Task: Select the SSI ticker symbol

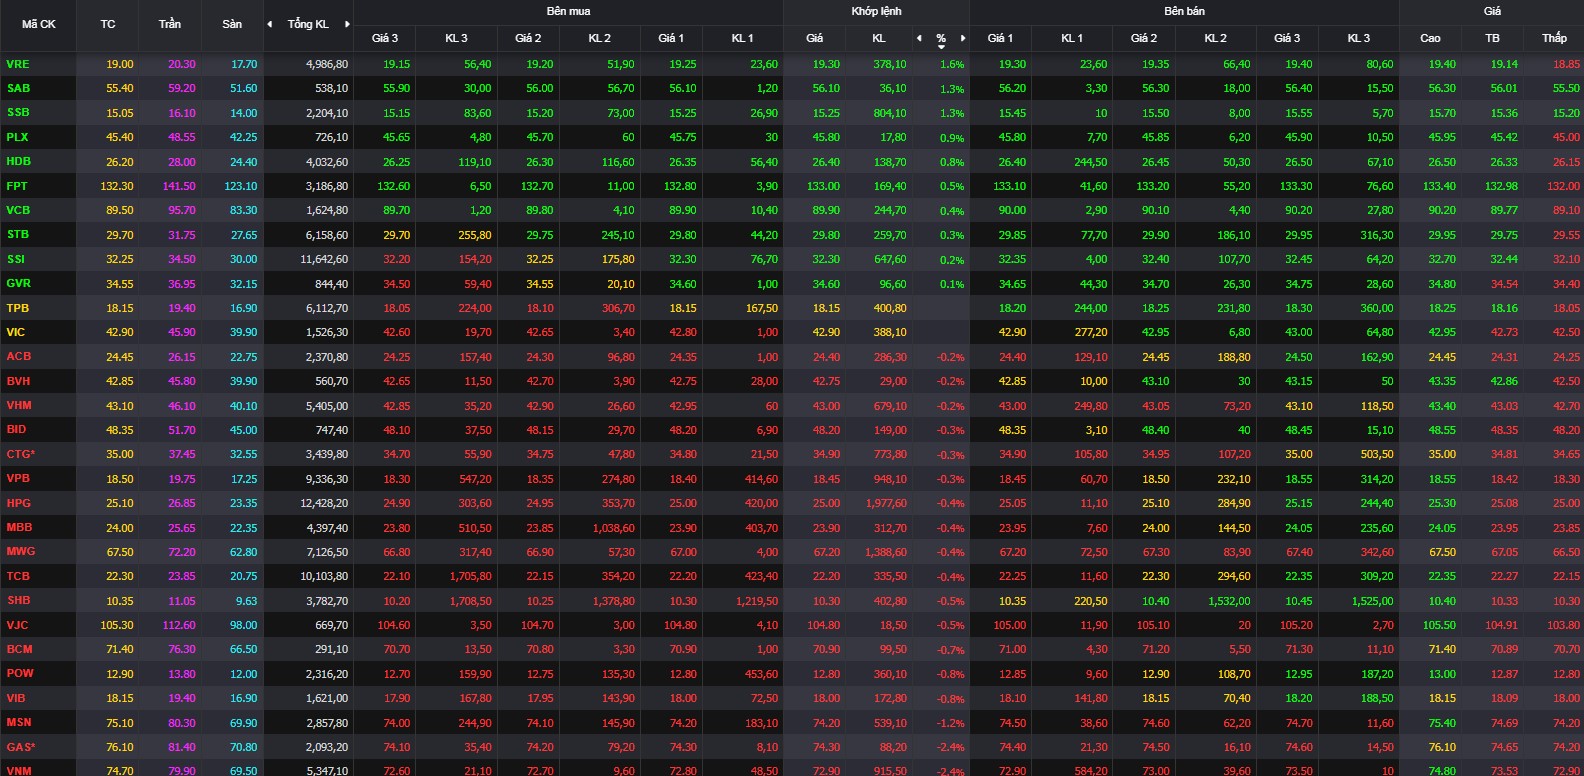Action: pyautogui.click(x=16, y=259)
